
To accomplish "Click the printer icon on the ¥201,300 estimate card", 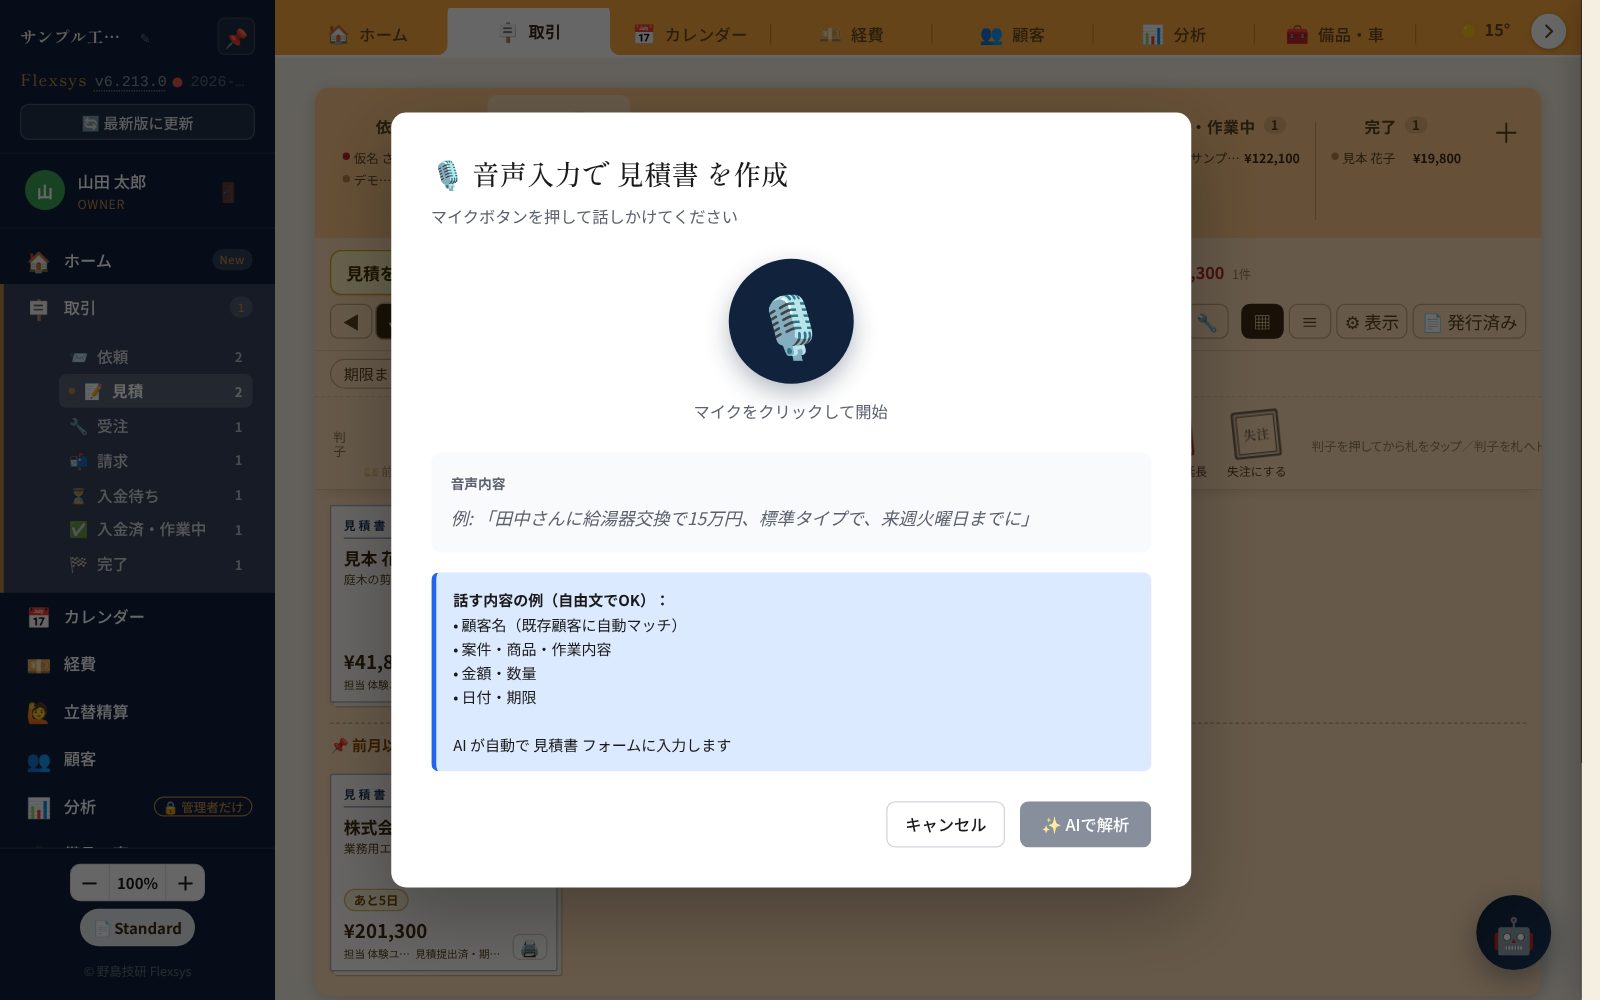I will (529, 947).
